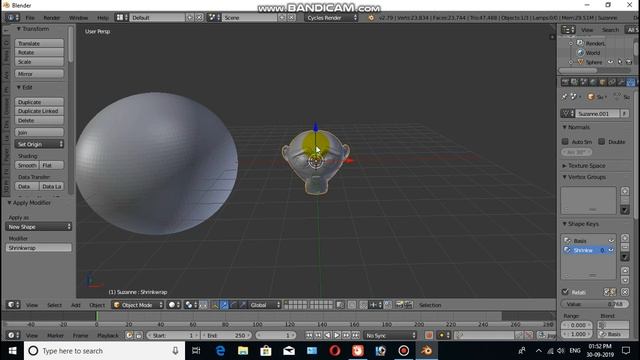Click the Suzanne.001 mesh name field

pos(597,113)
